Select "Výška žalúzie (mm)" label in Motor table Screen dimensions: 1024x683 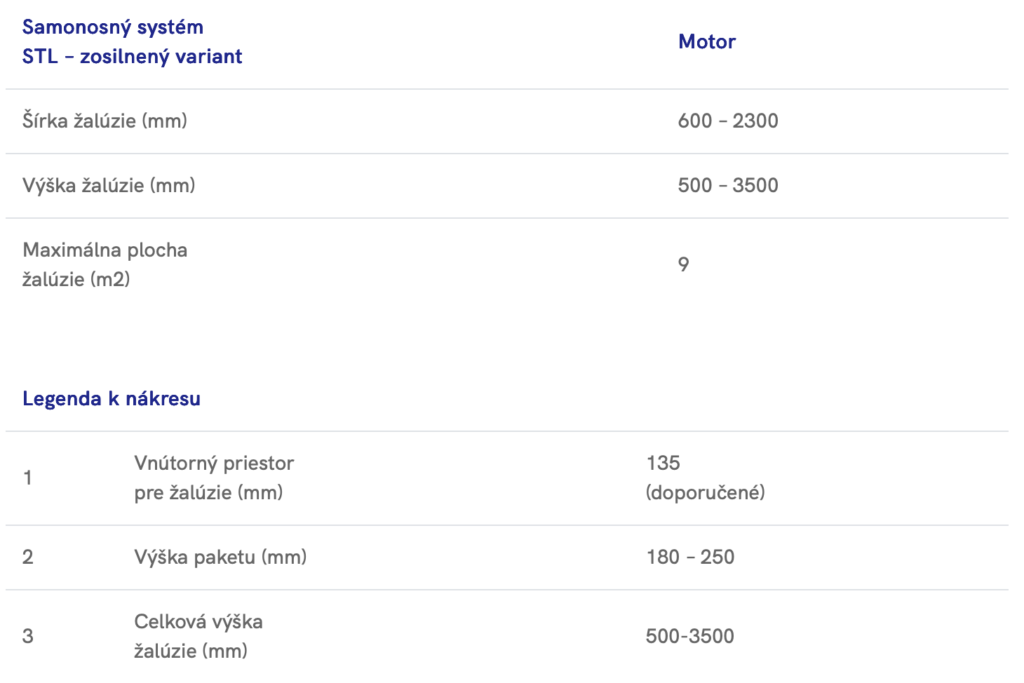(108, 185)
